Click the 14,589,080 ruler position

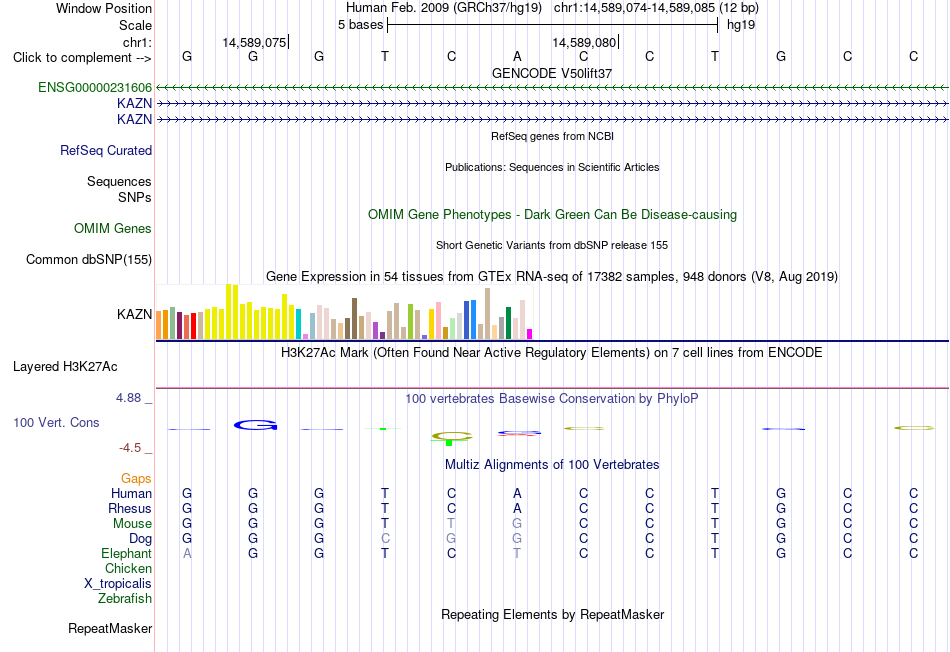(584, 42)
